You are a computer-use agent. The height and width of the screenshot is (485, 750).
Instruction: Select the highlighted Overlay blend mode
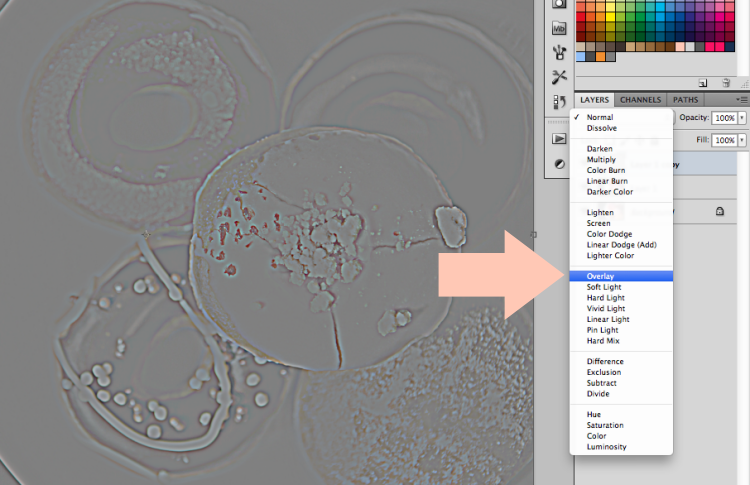coord(621,276)
